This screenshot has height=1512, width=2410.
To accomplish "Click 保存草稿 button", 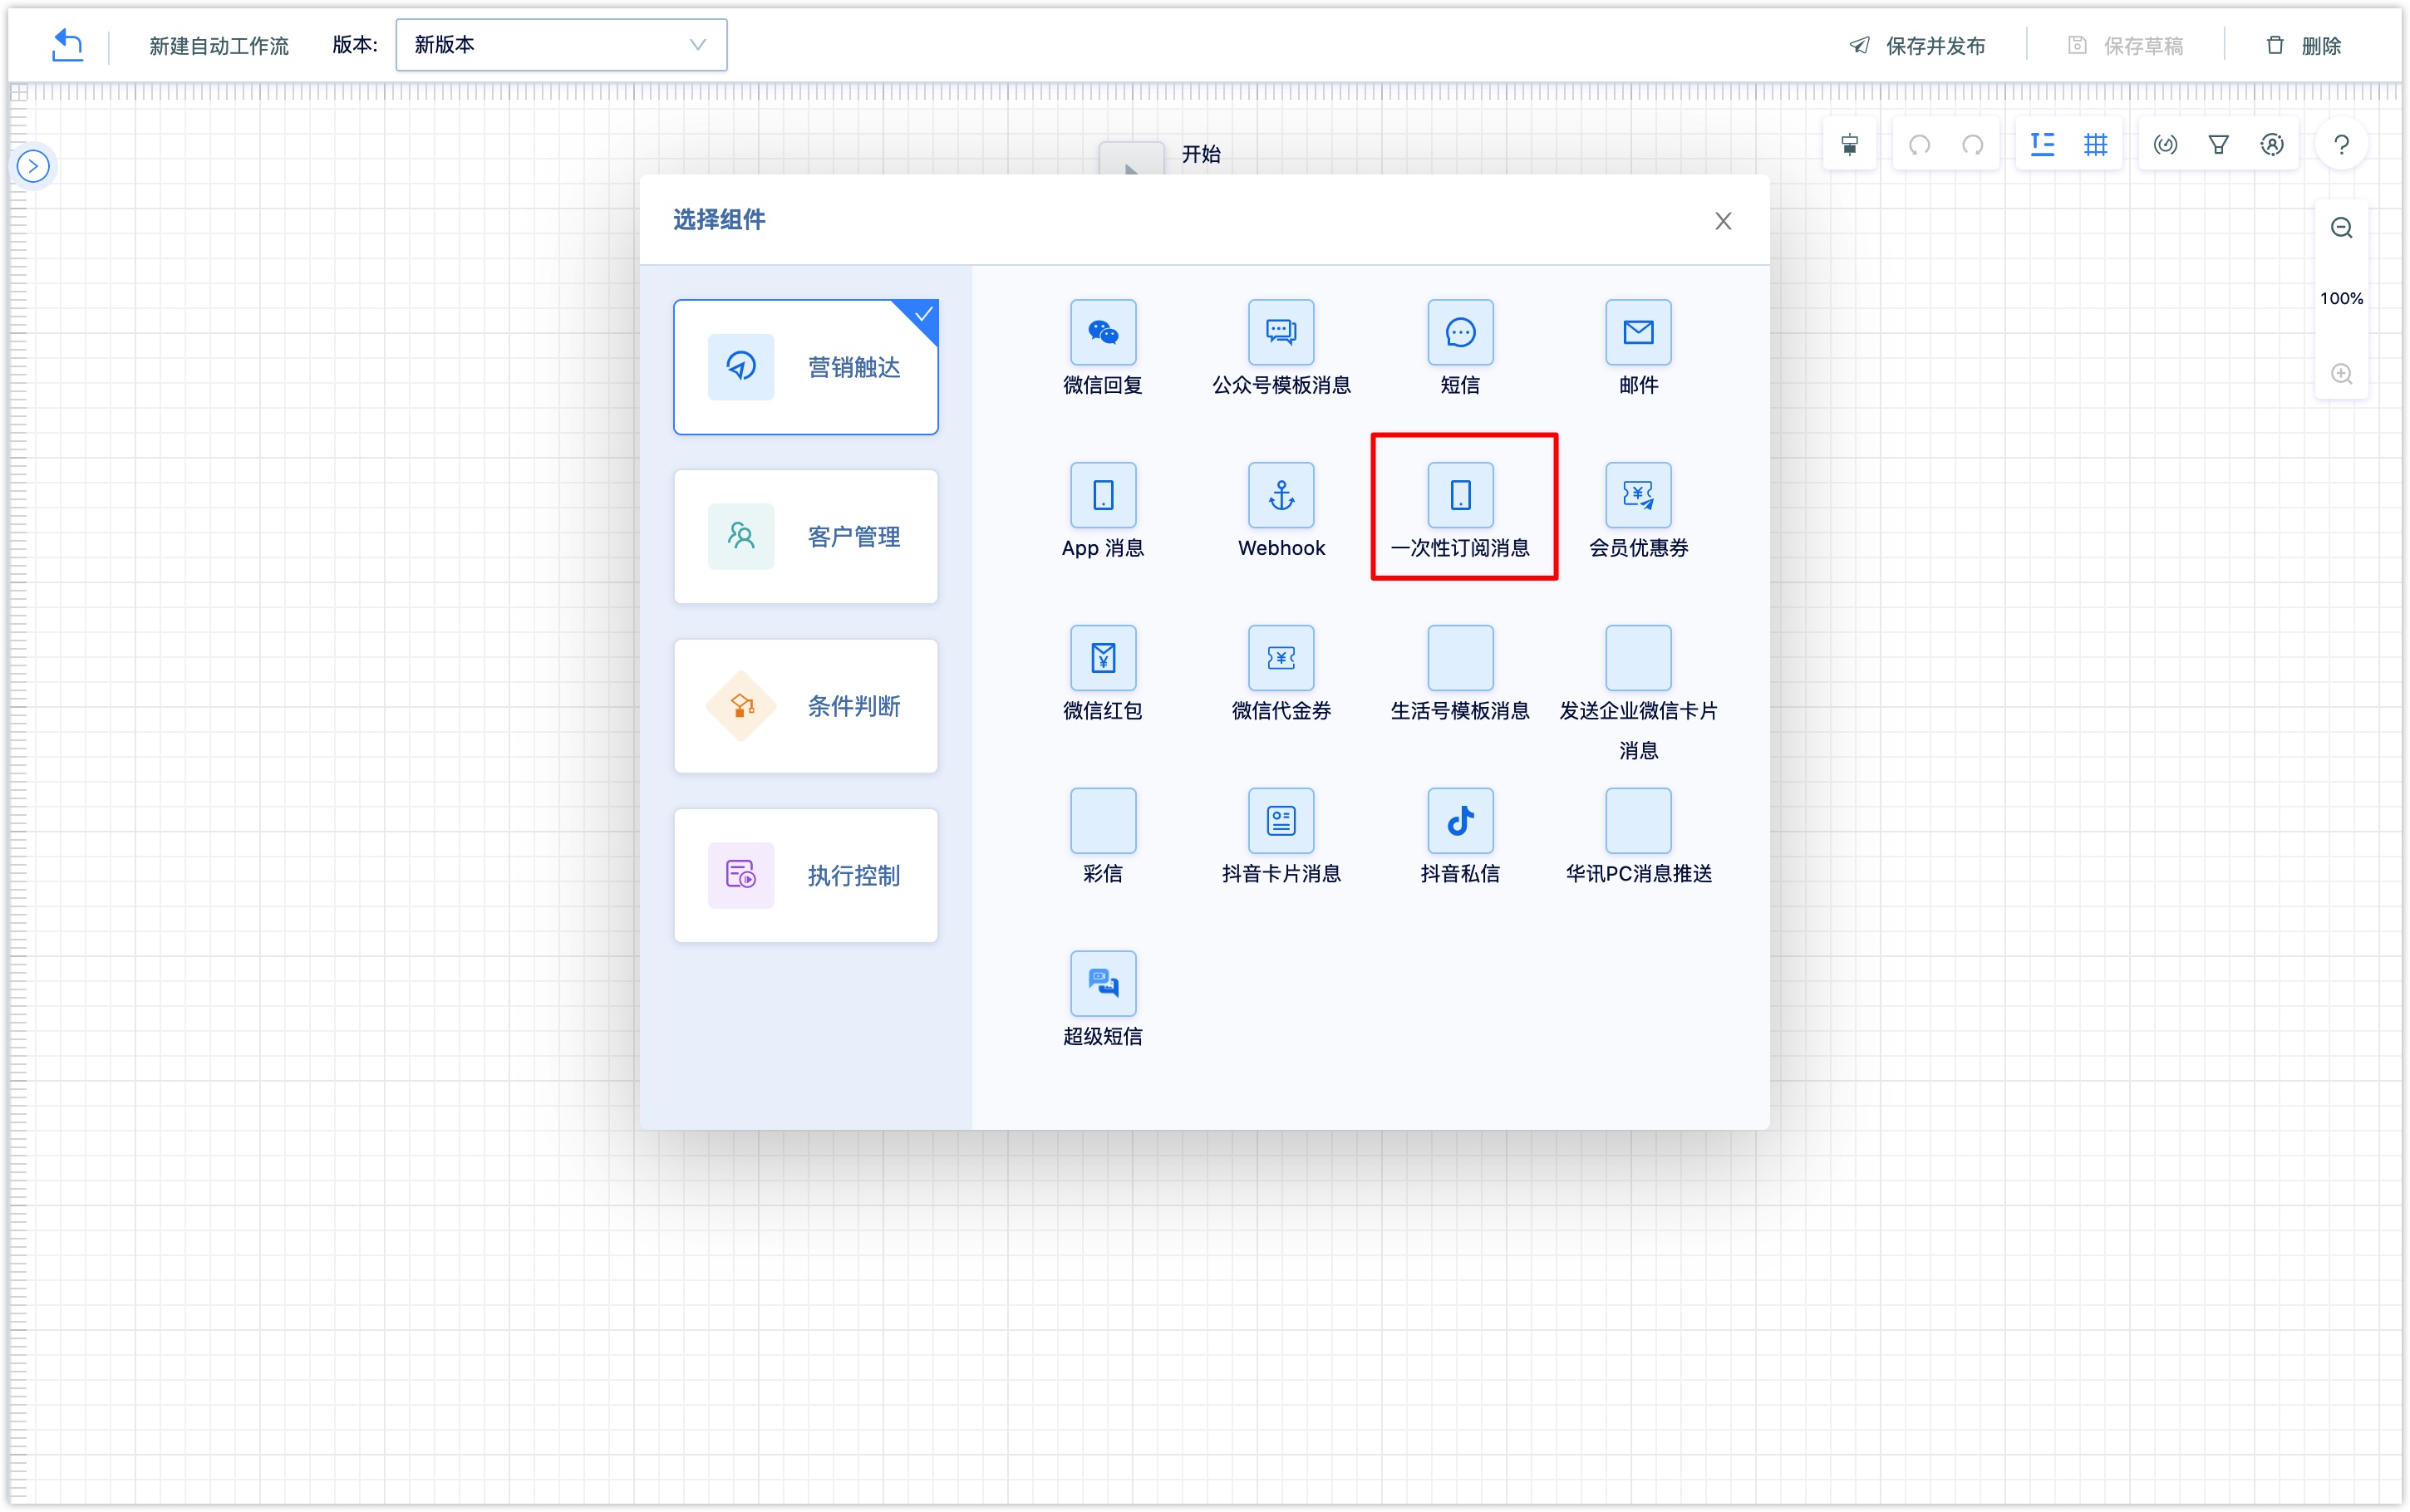I will [2125, 46].
